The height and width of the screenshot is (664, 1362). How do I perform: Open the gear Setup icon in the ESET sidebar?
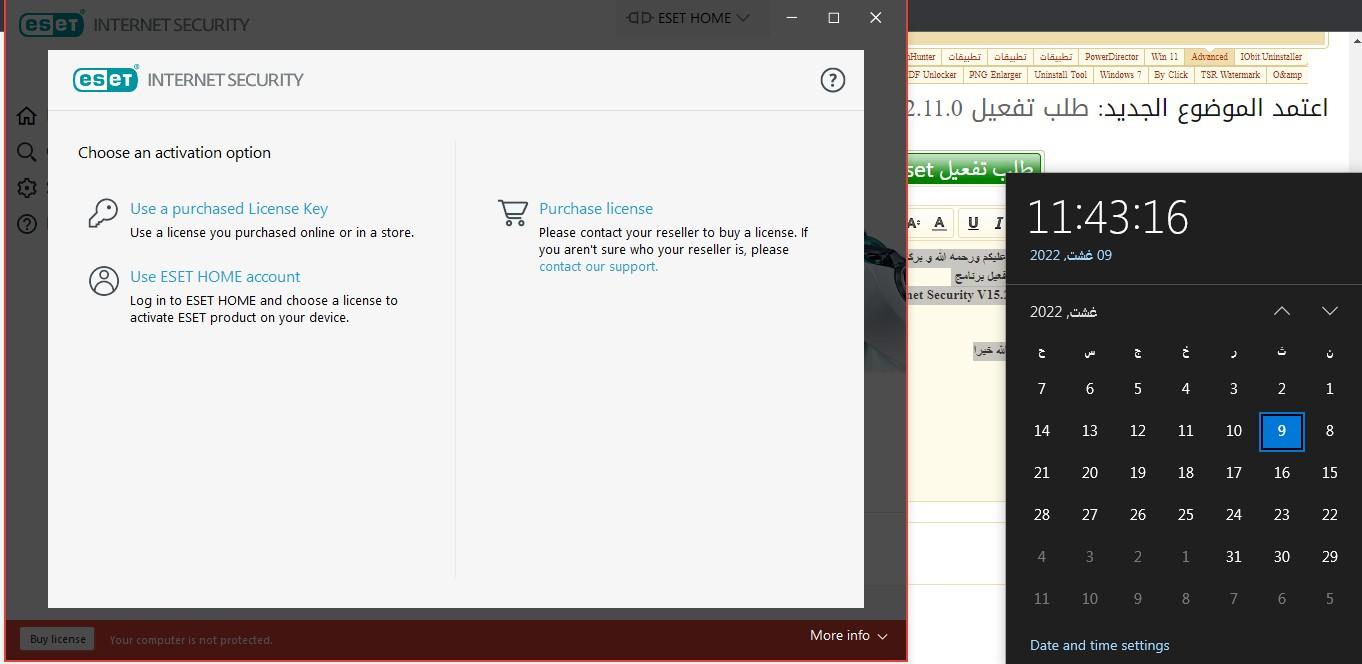[27, 188]
